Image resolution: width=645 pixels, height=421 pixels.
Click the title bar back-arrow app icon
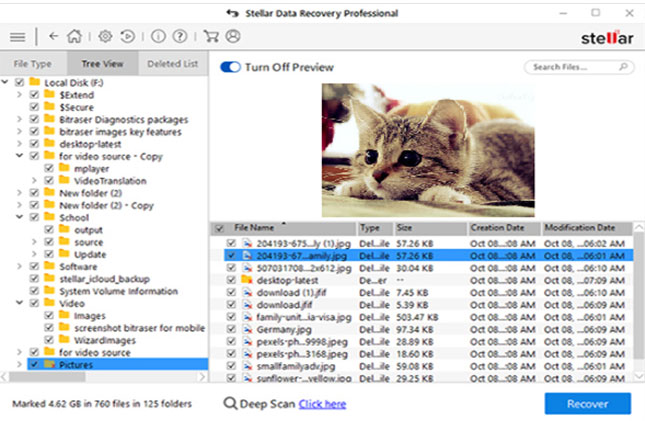(x=232, y=13)
